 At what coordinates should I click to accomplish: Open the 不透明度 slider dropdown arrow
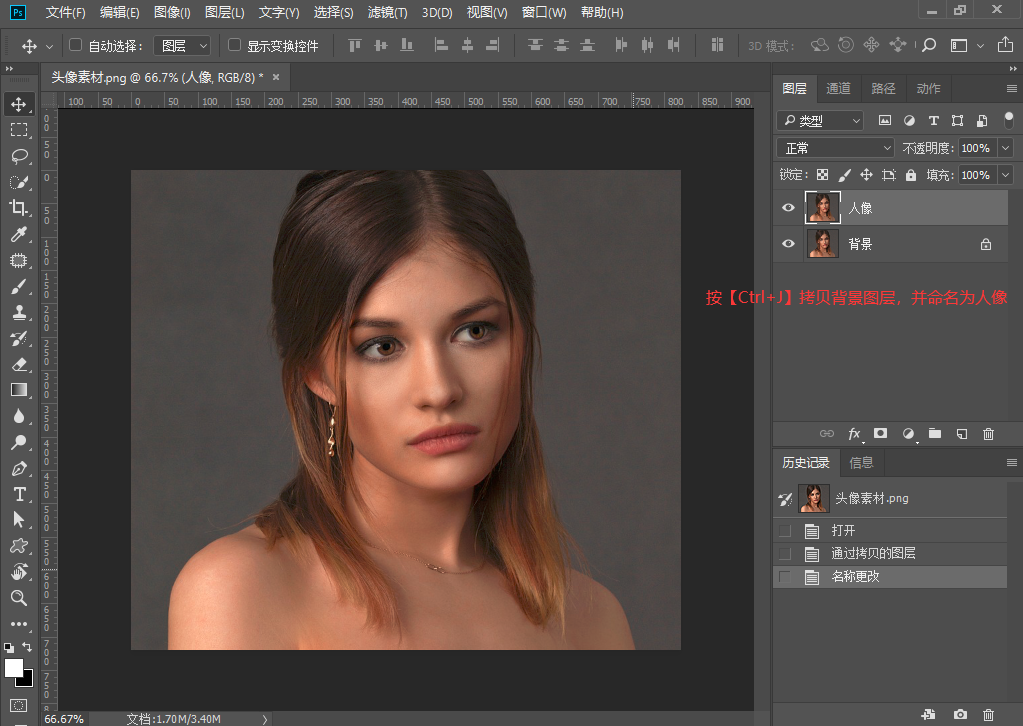[x=1005, y=148]
